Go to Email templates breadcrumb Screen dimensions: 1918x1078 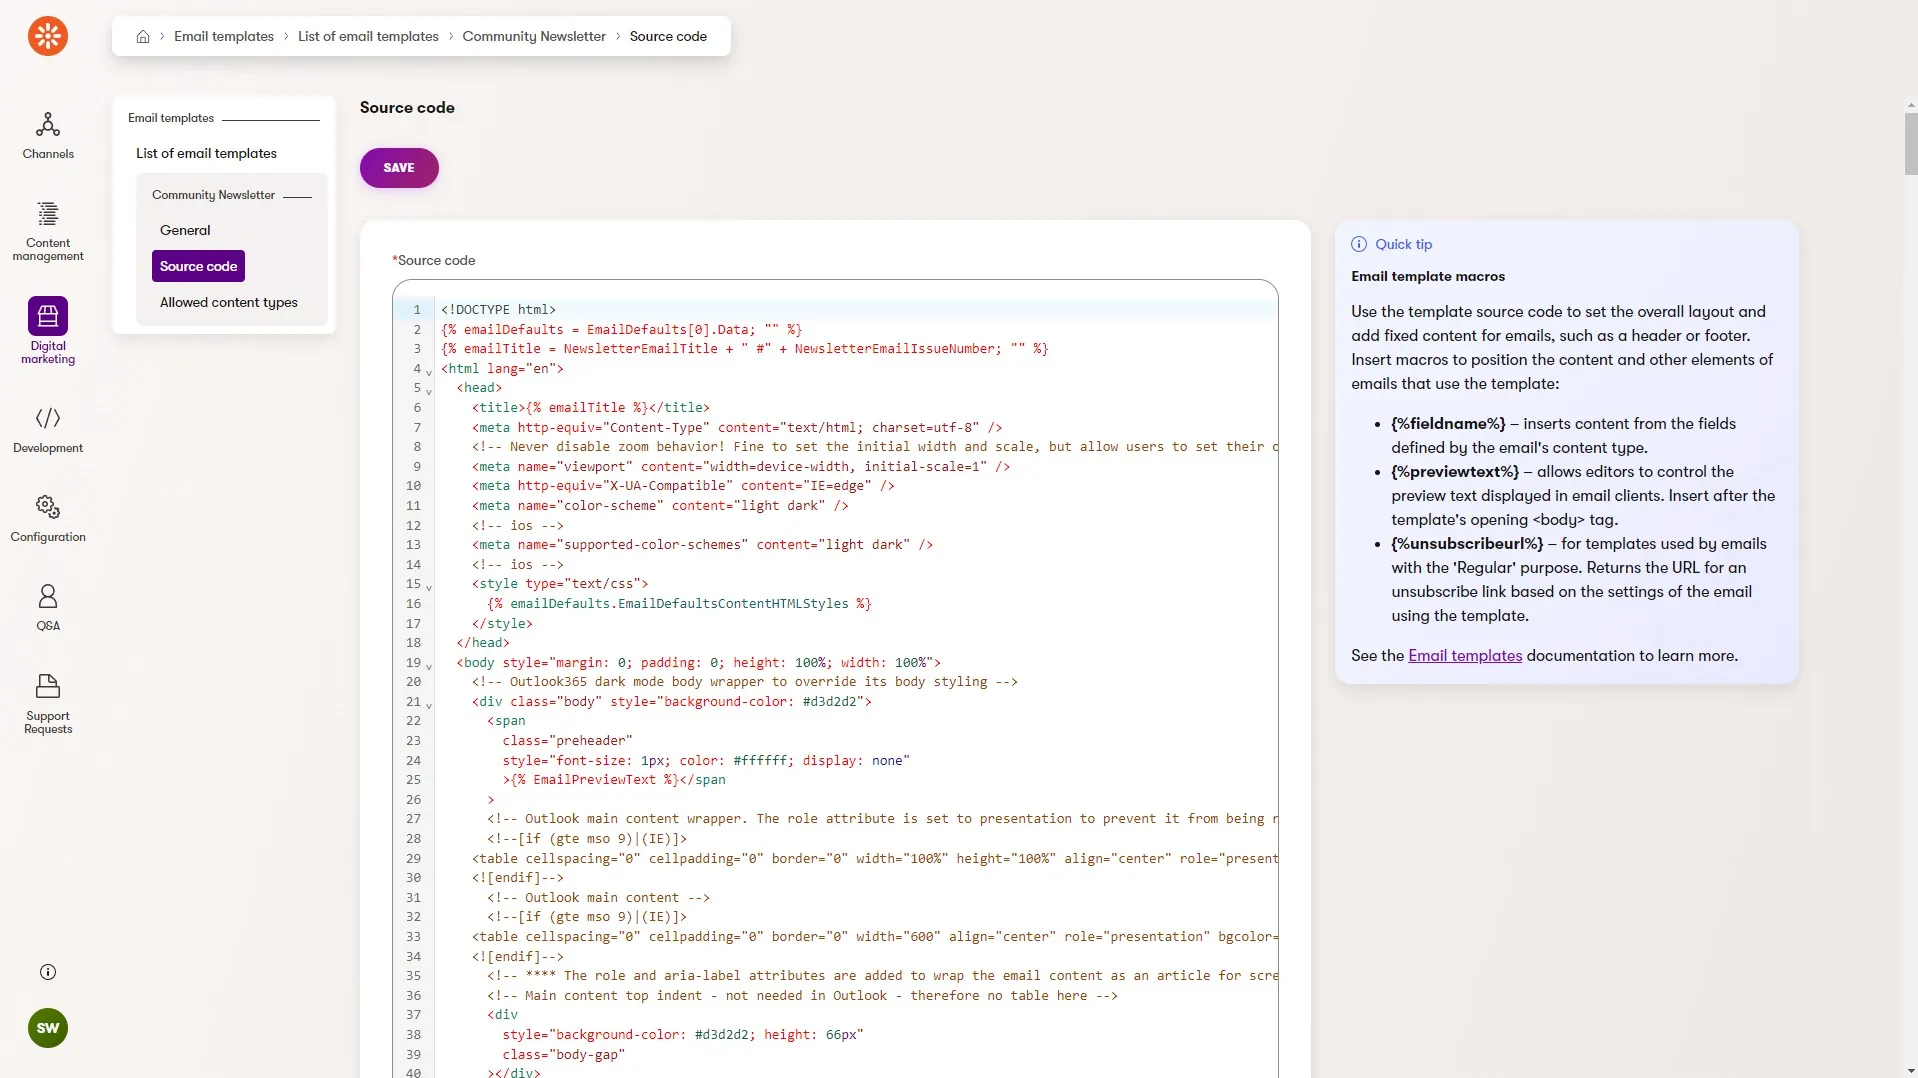coord(224,36)
